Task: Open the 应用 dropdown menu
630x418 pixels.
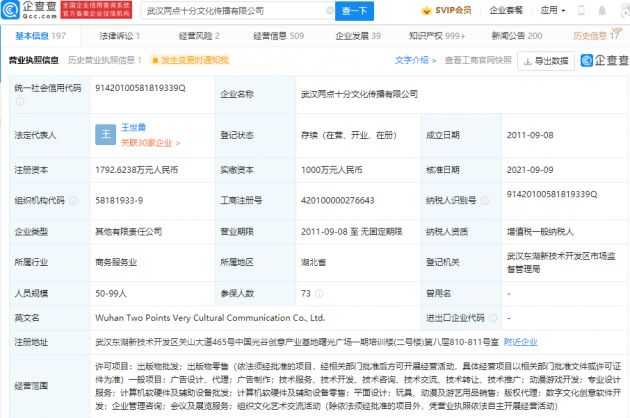Action: click(553, 10)
